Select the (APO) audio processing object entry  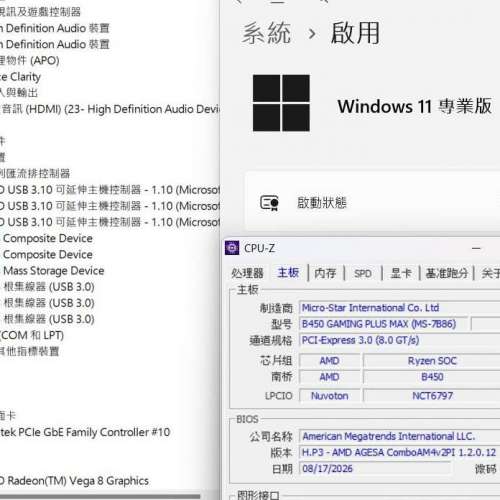click(x=30, y=61)
